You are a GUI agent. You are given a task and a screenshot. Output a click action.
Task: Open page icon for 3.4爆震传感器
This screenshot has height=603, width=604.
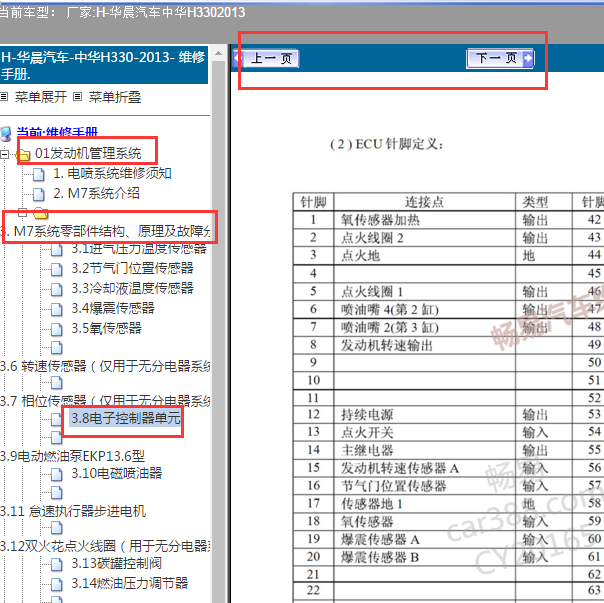pyautogui.click(x=57, y=309)
